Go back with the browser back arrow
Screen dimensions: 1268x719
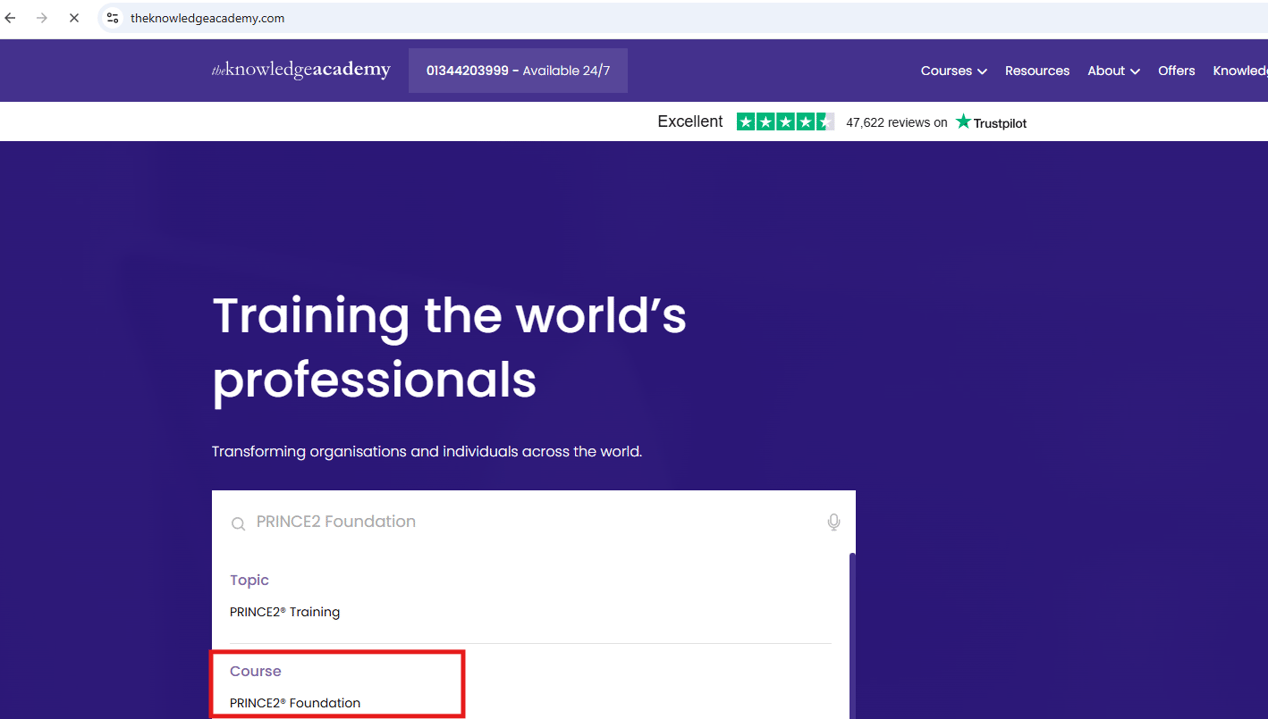tap(11, 18)
